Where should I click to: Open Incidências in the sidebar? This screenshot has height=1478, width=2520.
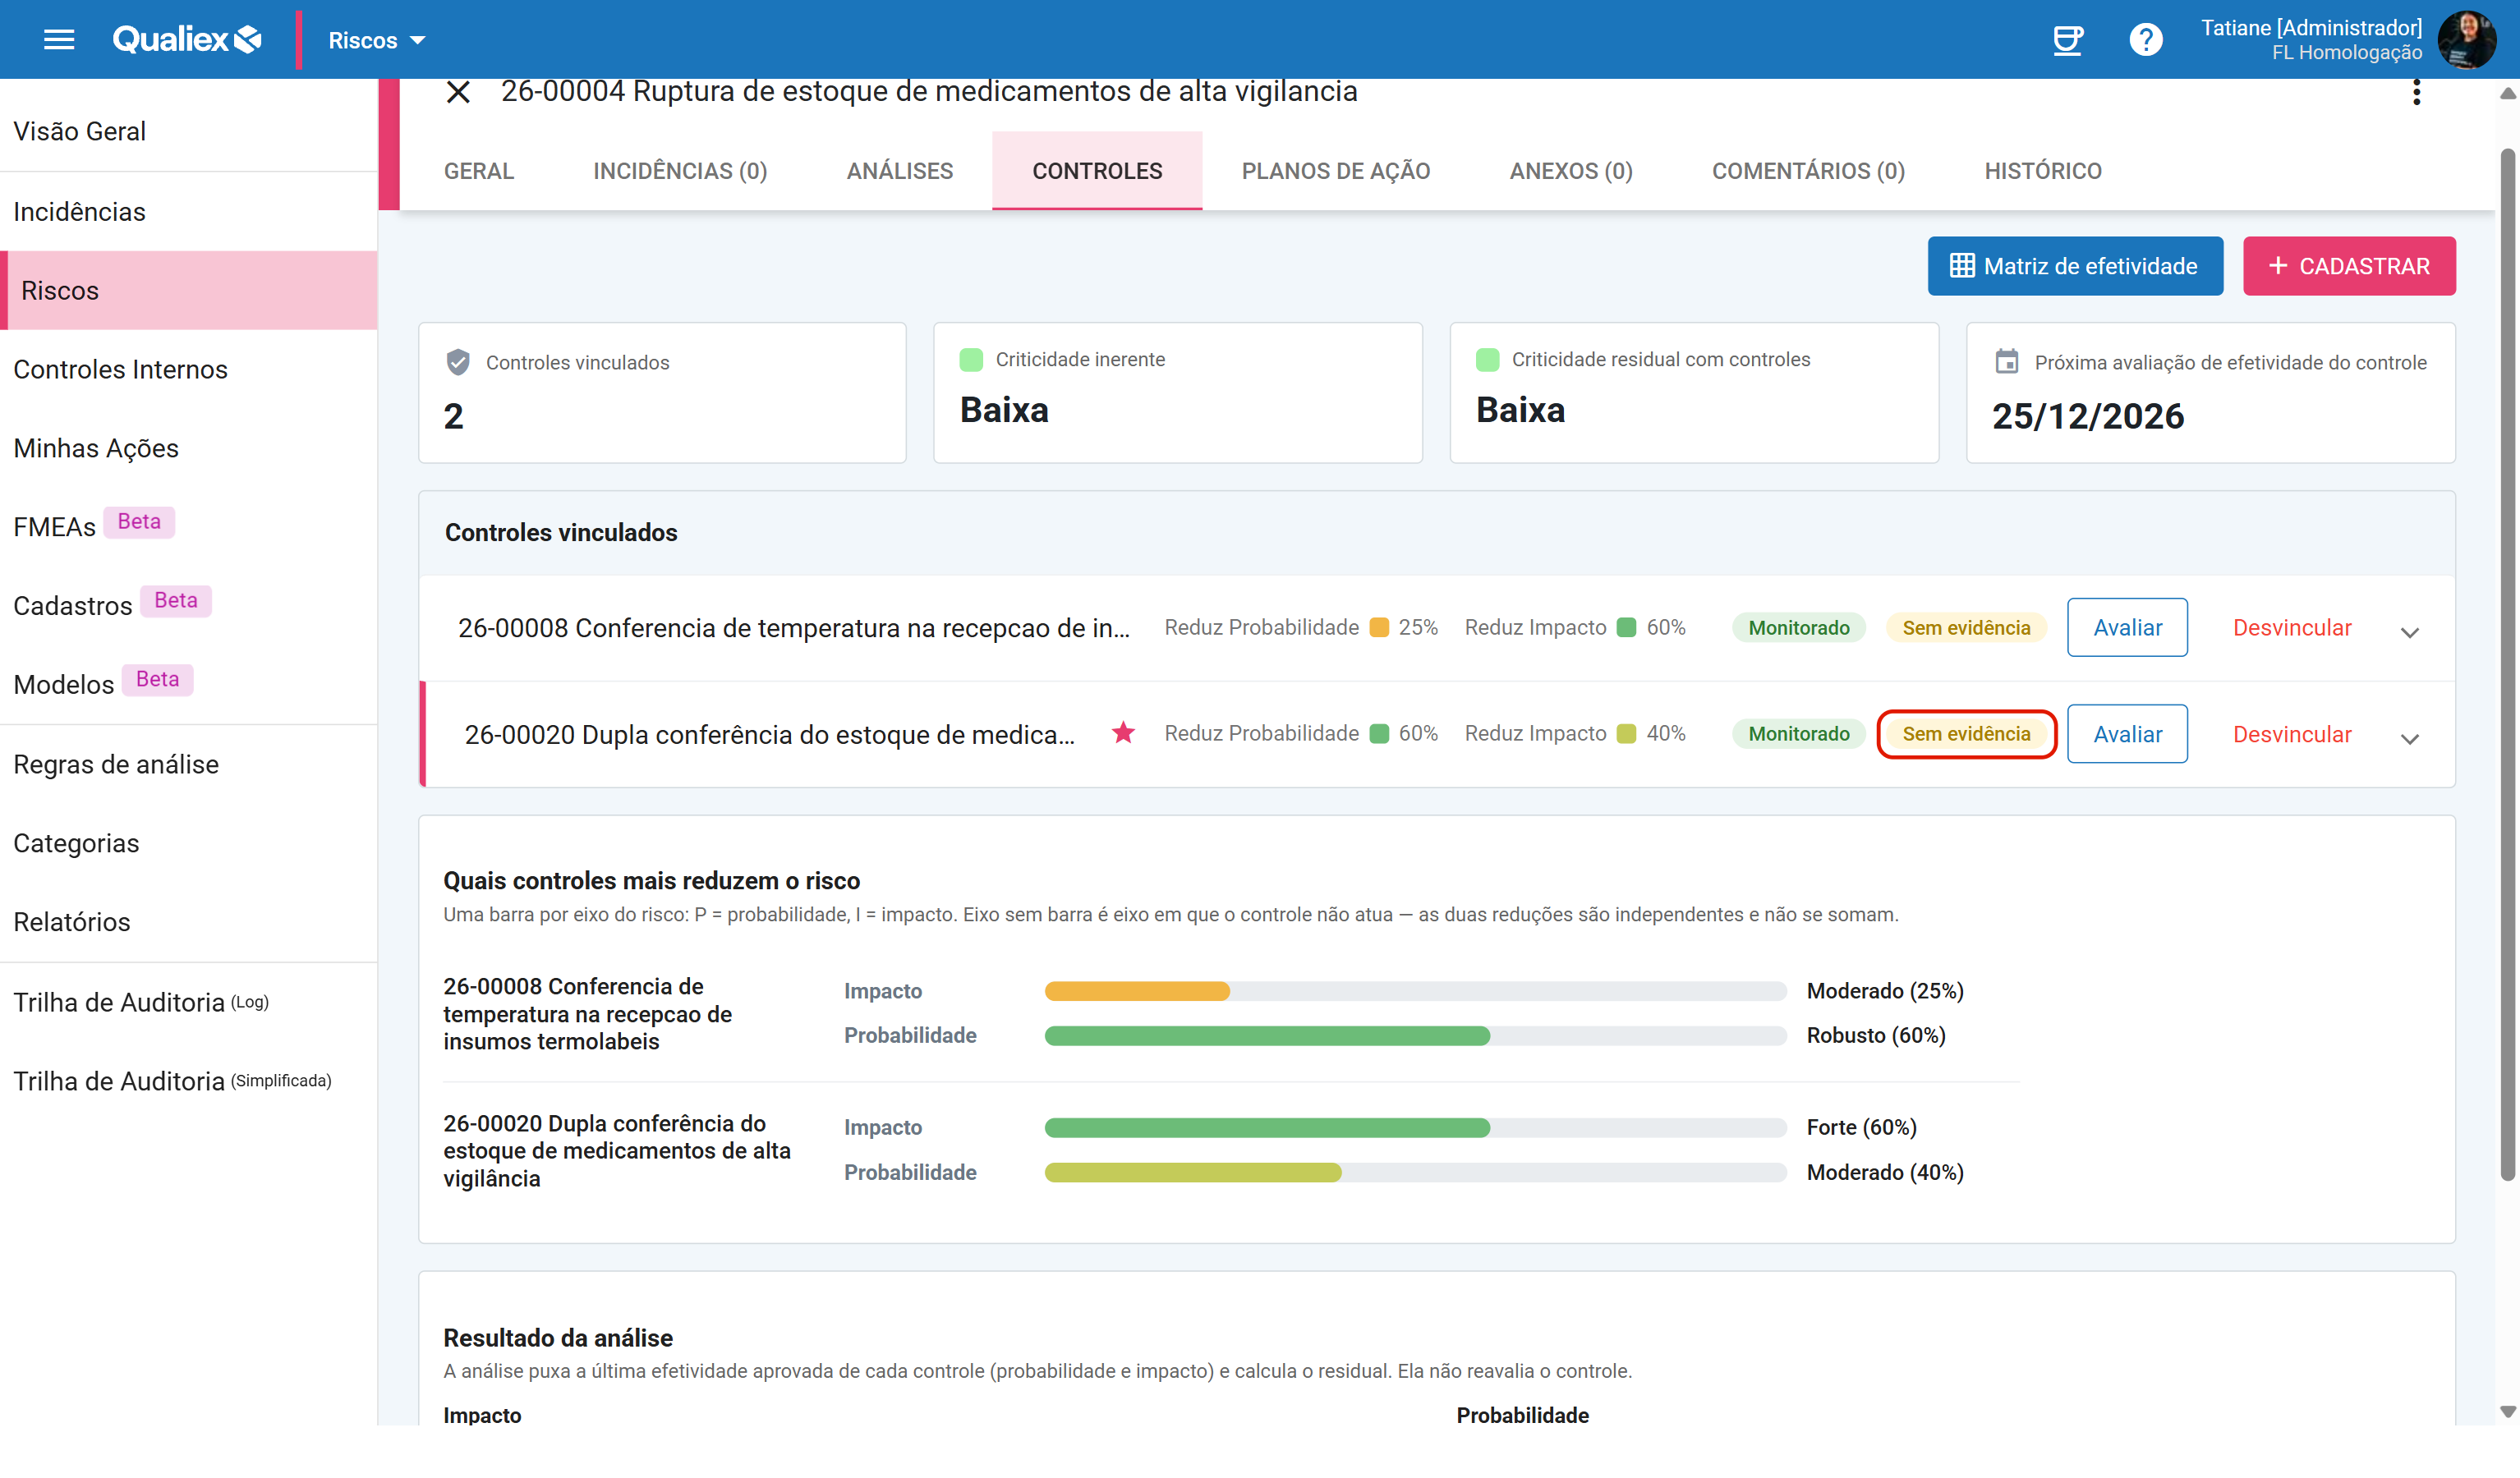[189, 212]
